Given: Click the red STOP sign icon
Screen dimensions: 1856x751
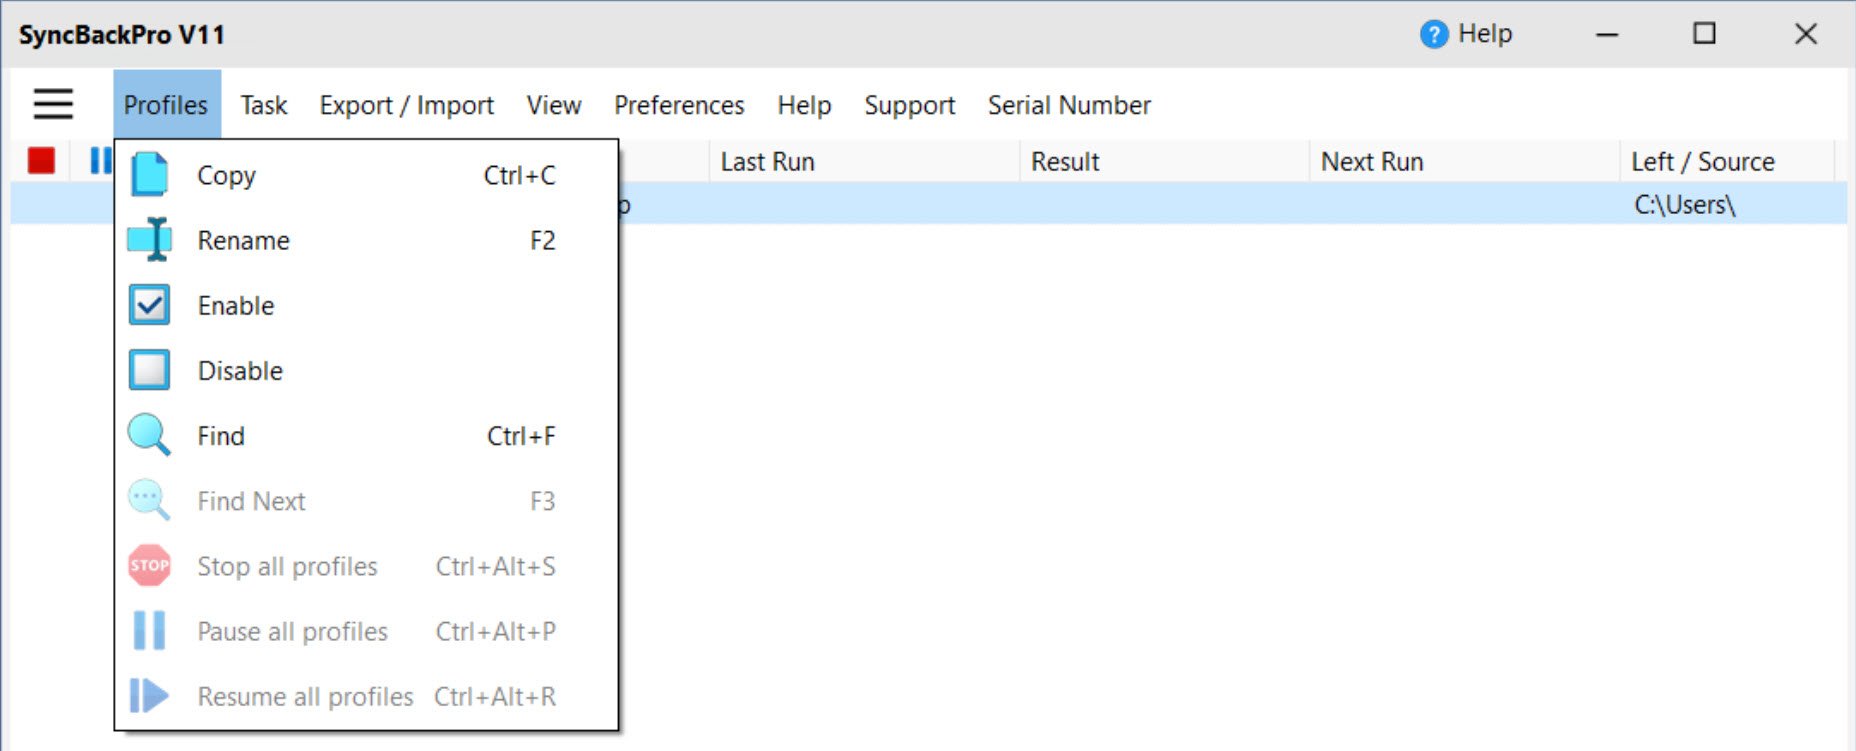Looking at the screenshot, I should click(150, 566).
